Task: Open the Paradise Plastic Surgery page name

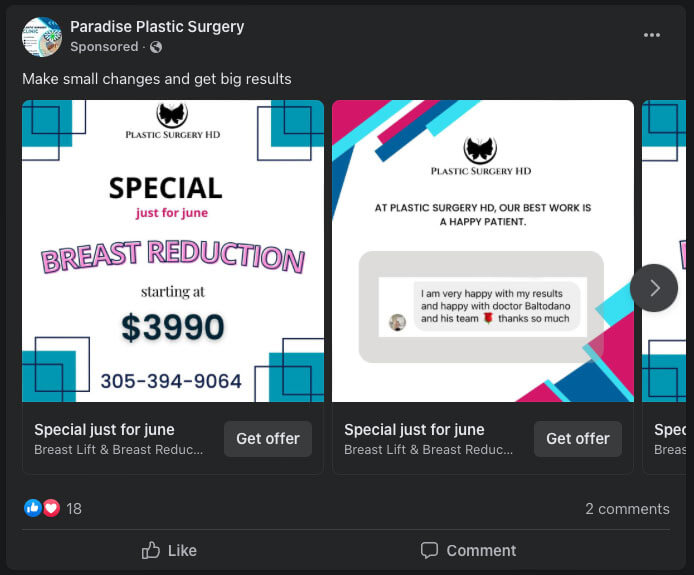Action: (x=157, y=27)
